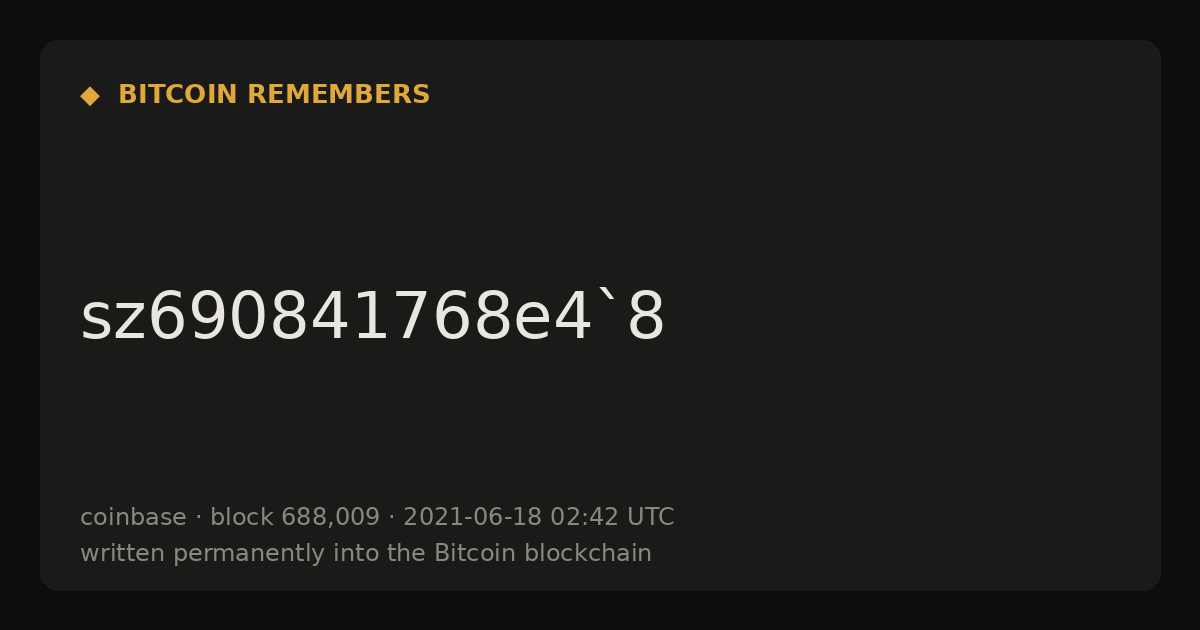Click the final 8 of the message
Viewport: 1200px width, 630px height.
646,318
